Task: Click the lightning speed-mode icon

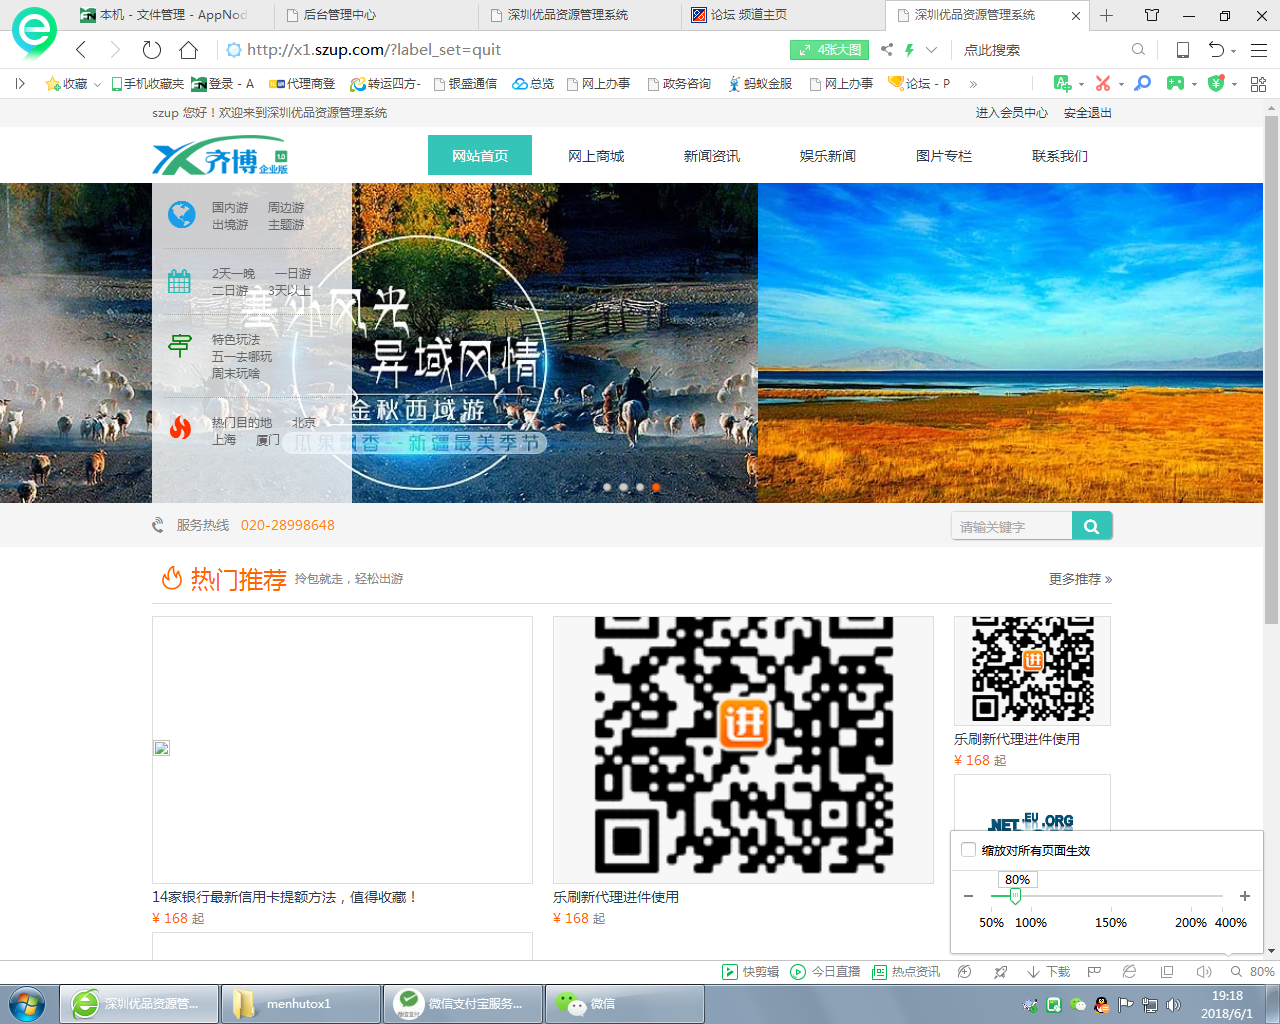Action: tap(909, 50)
